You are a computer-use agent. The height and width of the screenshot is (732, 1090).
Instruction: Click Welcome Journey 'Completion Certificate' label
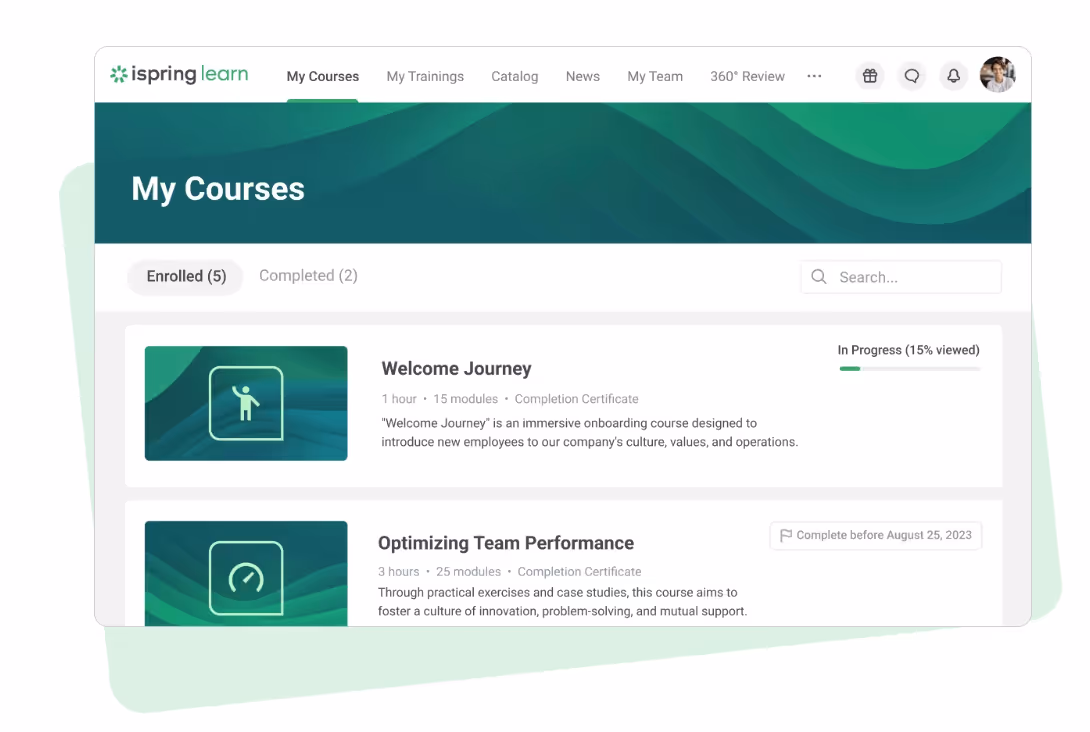coord(576,399)
